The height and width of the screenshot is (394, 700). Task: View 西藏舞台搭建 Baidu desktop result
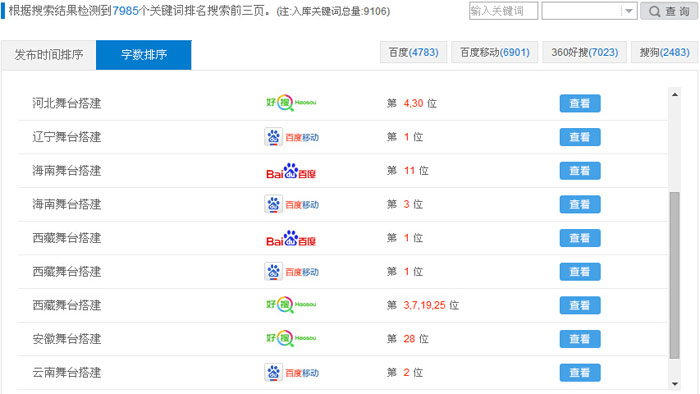[x=580, y=238]
